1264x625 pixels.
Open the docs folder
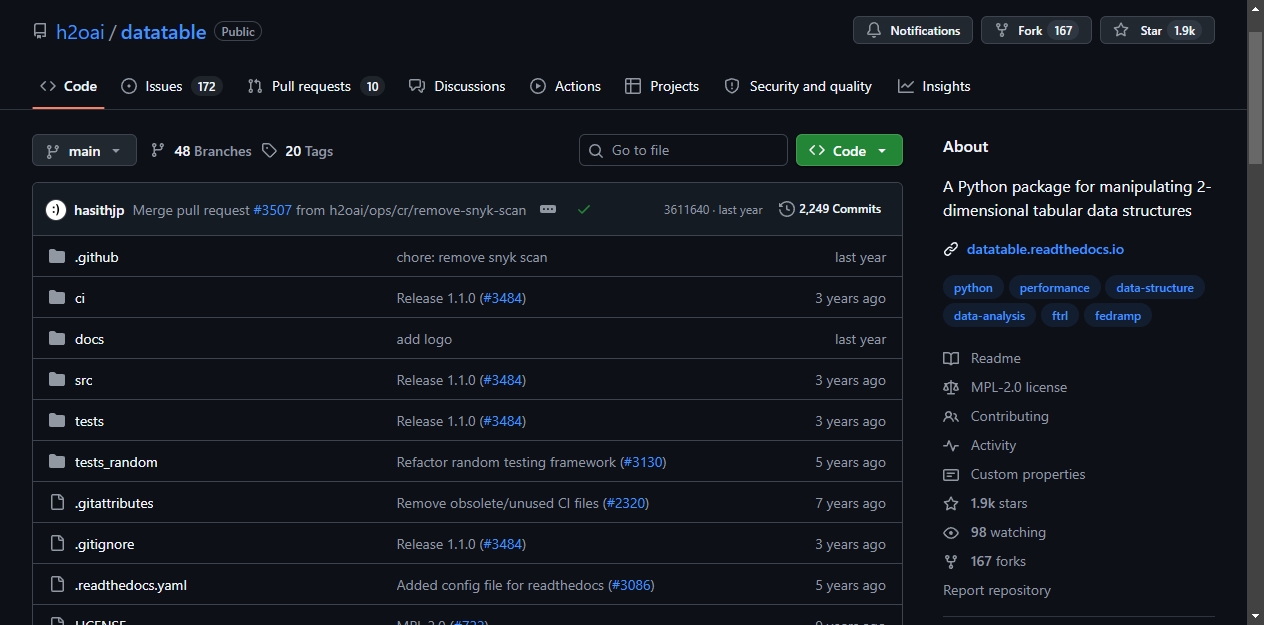[89, 339]
